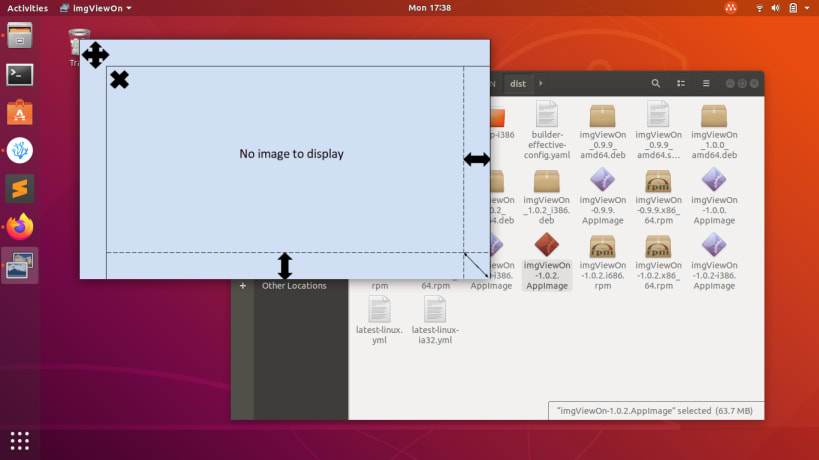
Task: Click the four-arrow move handle in imgViewOn
Action: 95,55
